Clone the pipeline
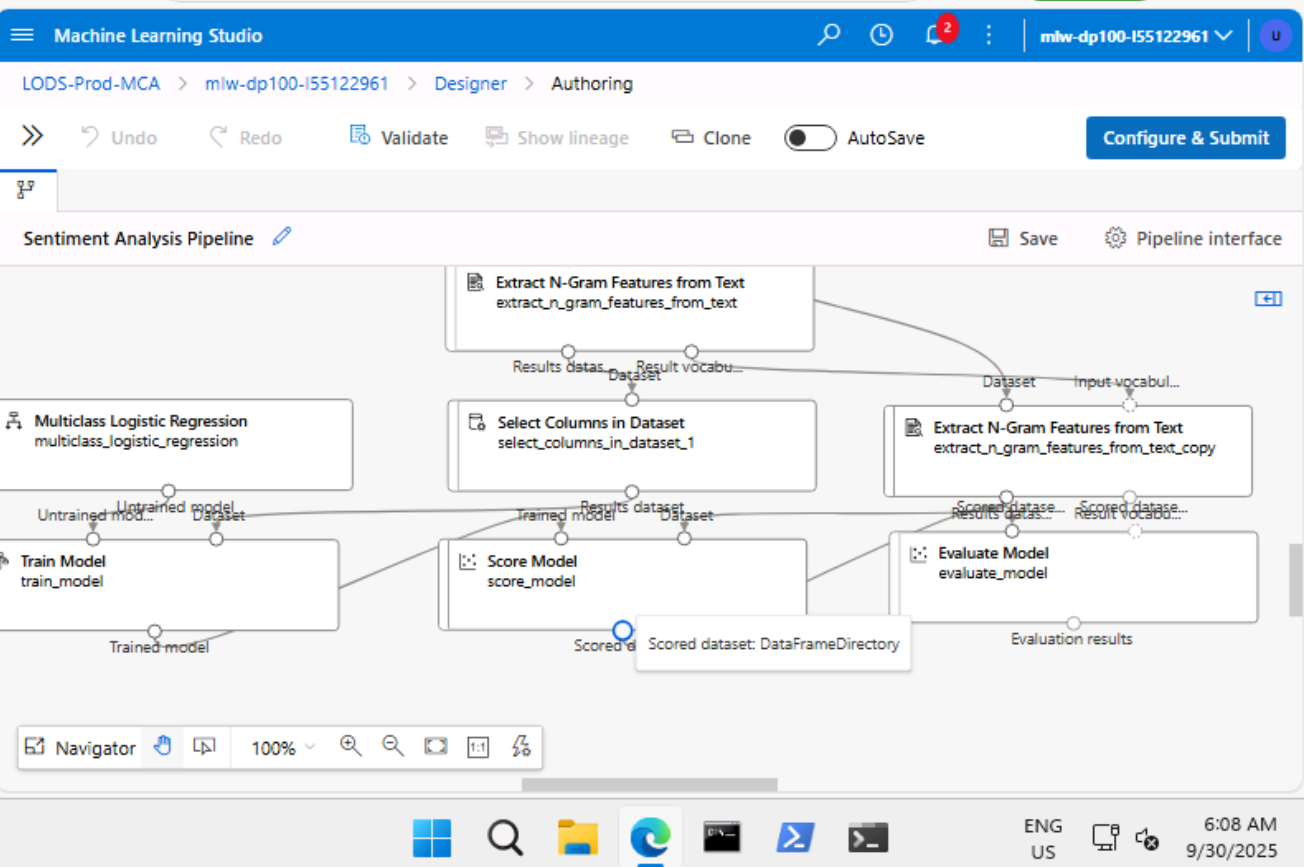This screenshot has width=1304, height=867. click(x=711, y=138)
